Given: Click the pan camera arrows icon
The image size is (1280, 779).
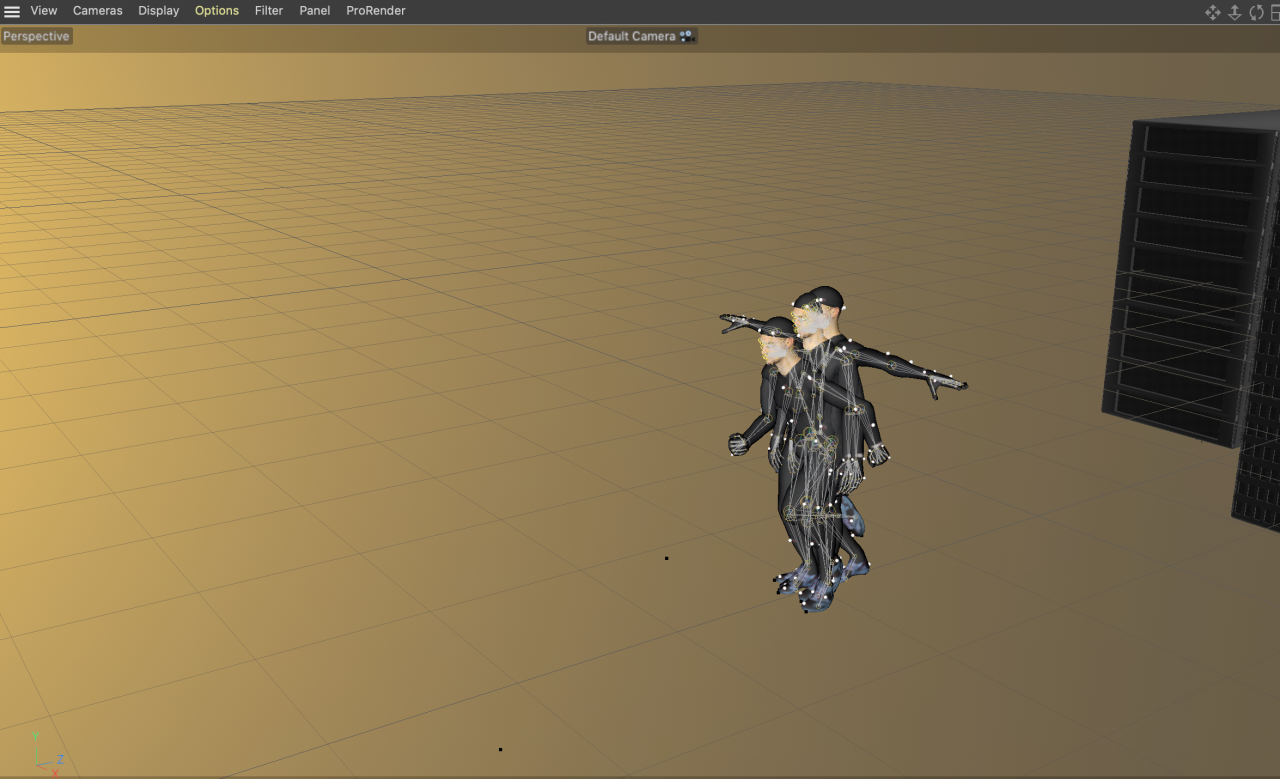Looking at the screenshot, I should click(x=1212, y=12).
